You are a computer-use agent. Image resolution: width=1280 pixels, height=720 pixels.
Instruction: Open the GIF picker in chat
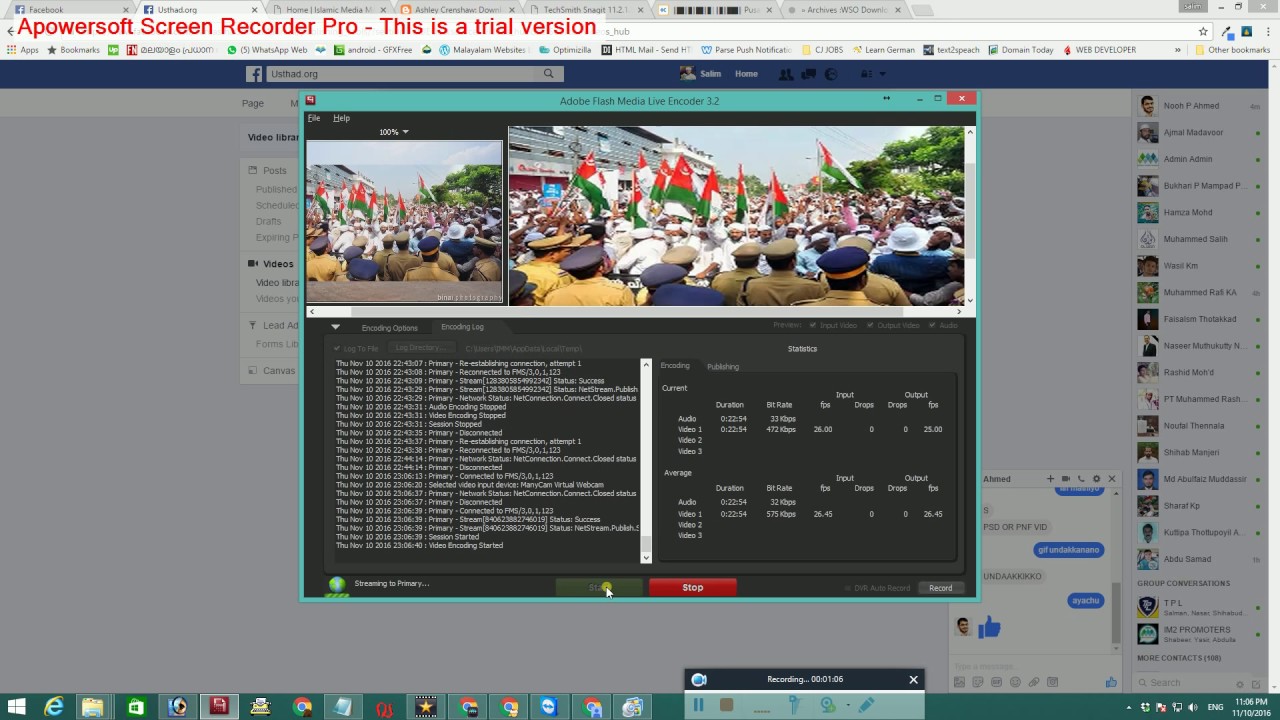(x=996, y=682)
